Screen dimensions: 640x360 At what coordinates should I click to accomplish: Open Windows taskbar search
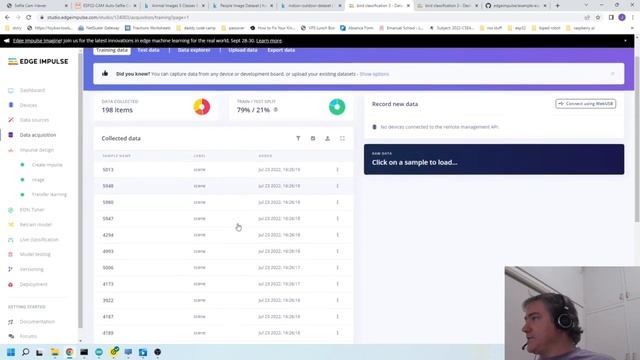(25, 352)
